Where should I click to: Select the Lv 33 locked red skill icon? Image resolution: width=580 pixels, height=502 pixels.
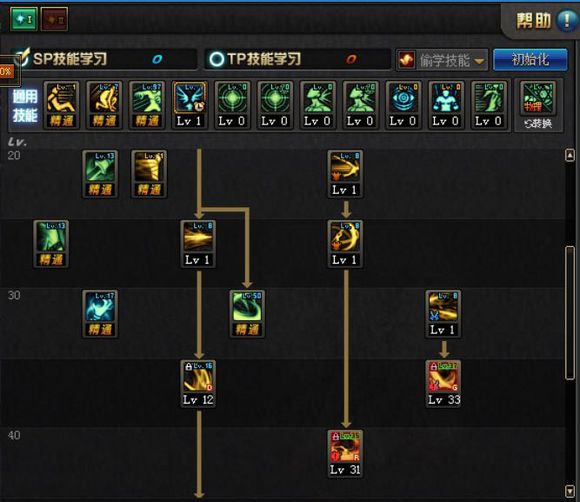tap(443, 384)
